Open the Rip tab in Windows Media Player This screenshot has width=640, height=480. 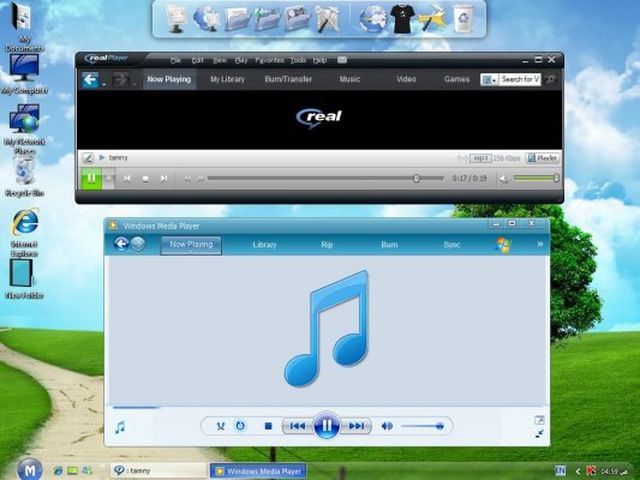(327, 244)
